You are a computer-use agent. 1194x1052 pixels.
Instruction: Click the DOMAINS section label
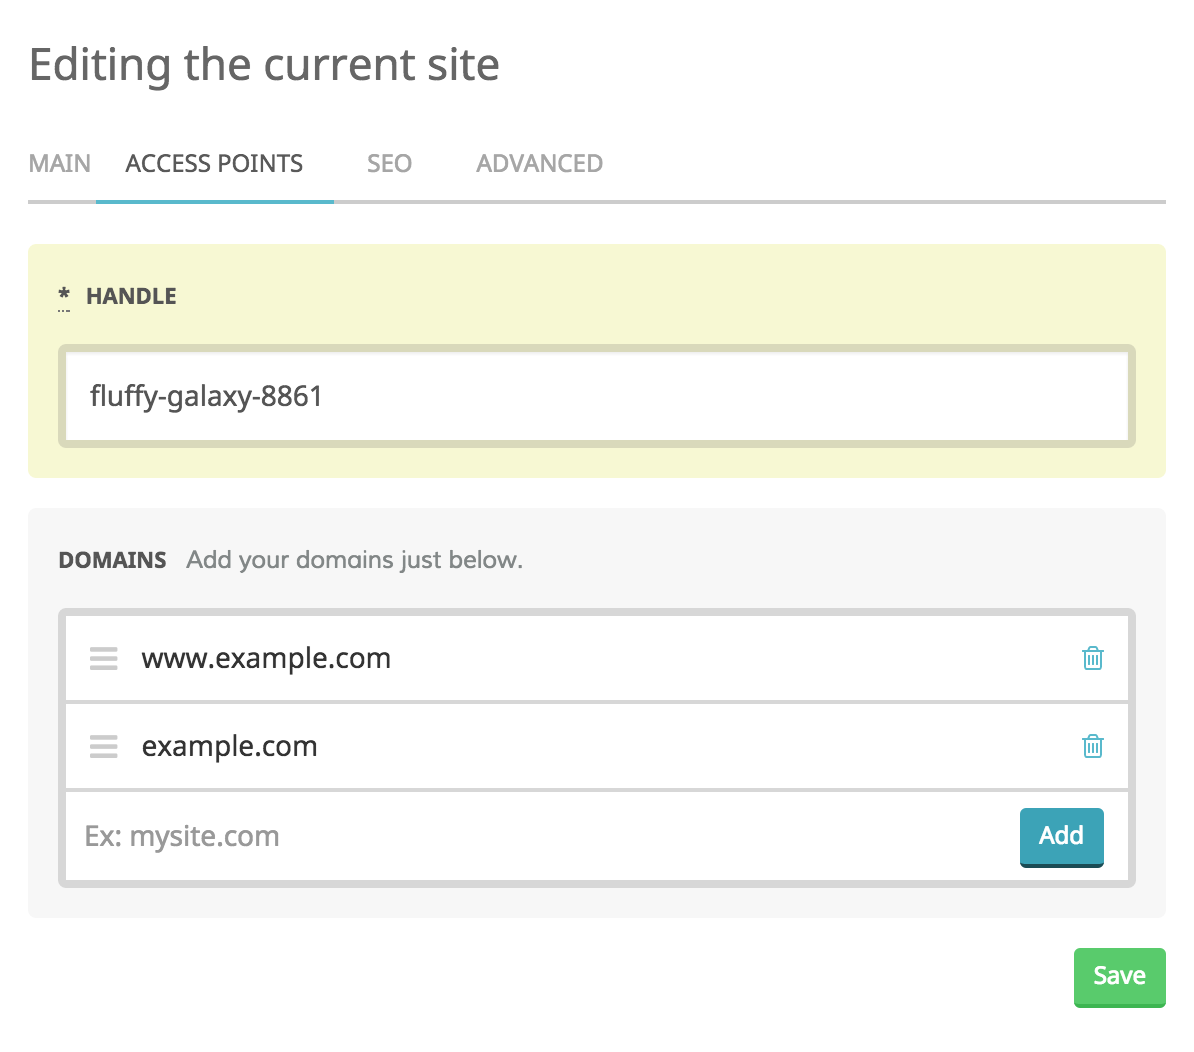click(112, 560)
